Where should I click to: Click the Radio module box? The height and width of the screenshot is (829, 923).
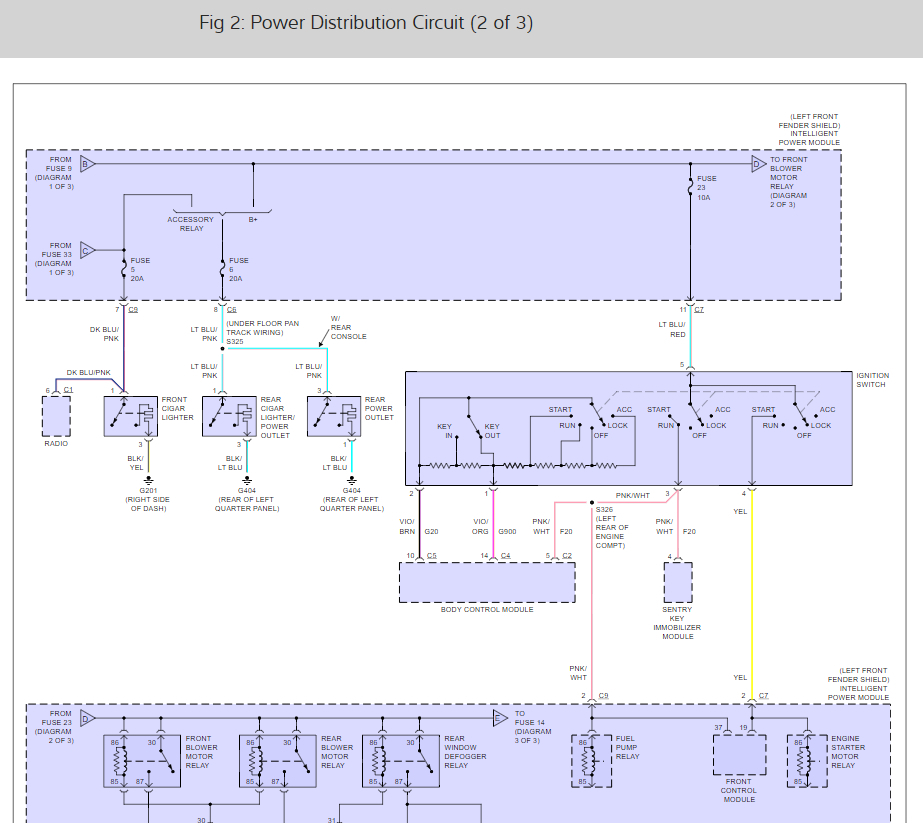pyautogui.click(x=56, y=415)
